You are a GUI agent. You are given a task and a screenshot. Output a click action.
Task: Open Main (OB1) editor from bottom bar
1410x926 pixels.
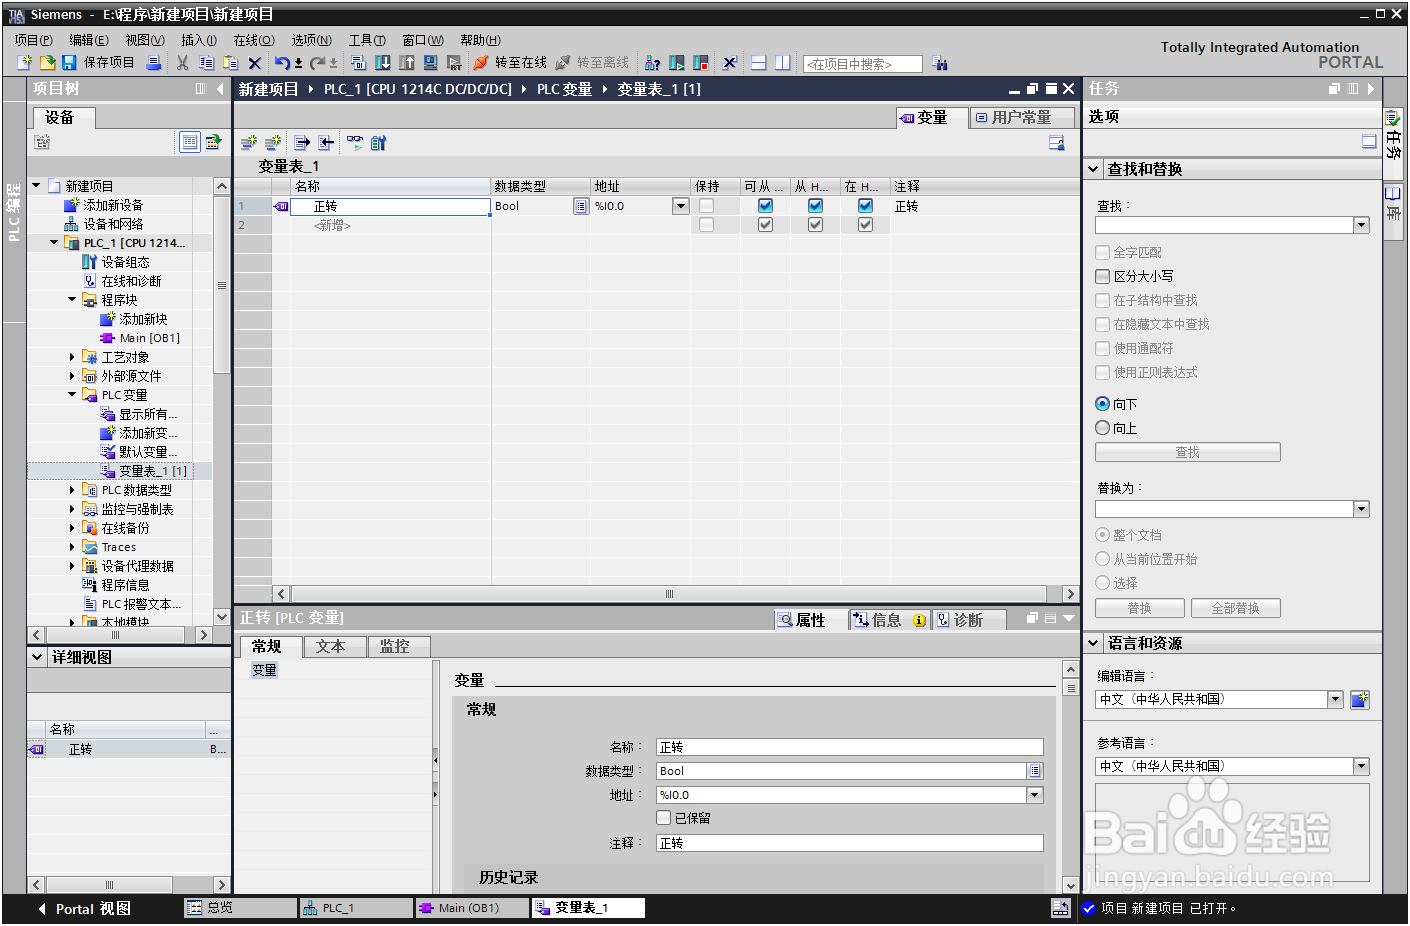pyautogui.click(x=471, y=908)
